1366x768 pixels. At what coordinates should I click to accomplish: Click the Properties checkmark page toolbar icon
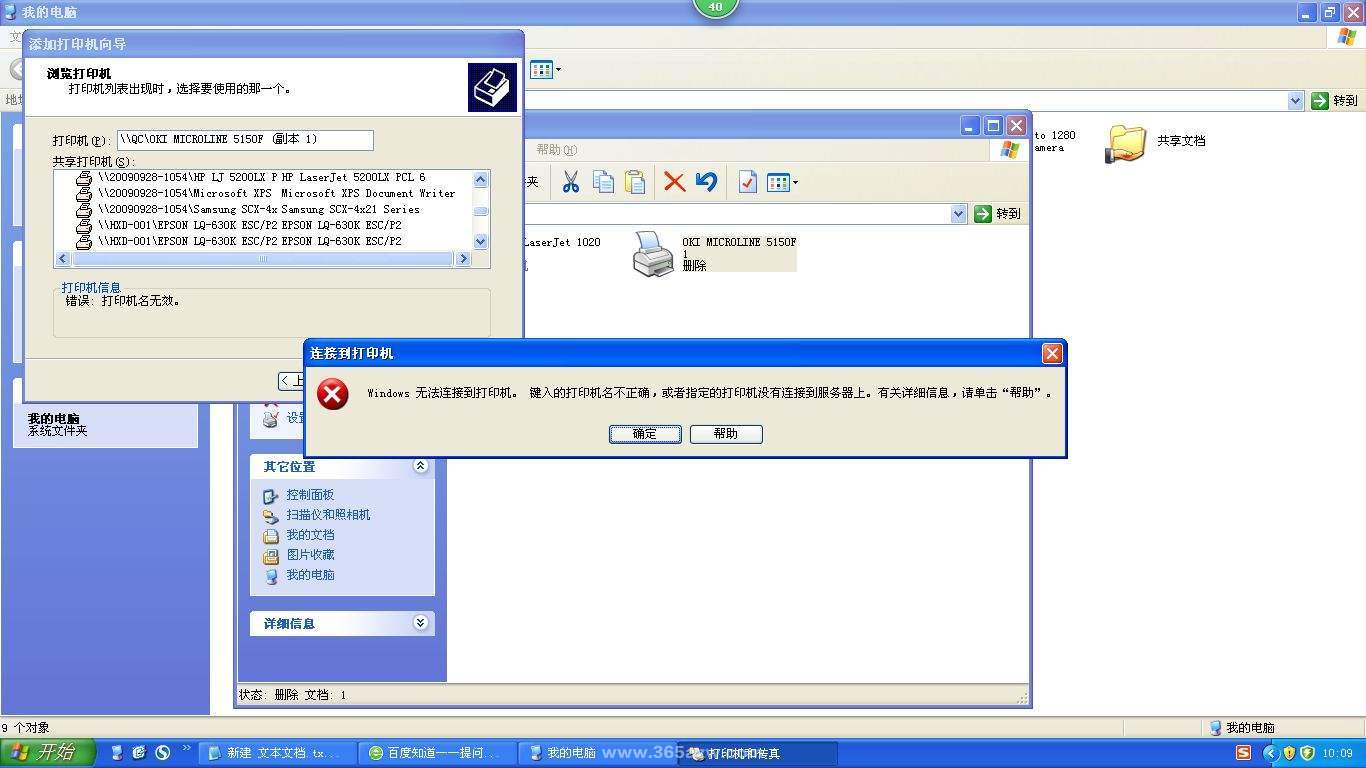point(748,182)
